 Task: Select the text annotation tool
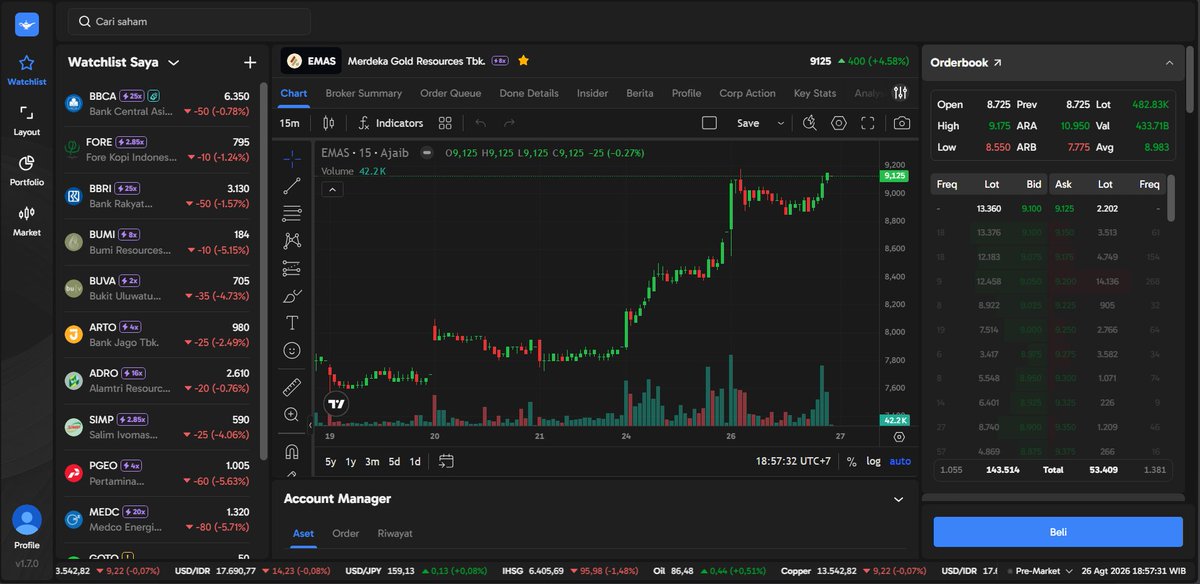click(x=292, y=323)
